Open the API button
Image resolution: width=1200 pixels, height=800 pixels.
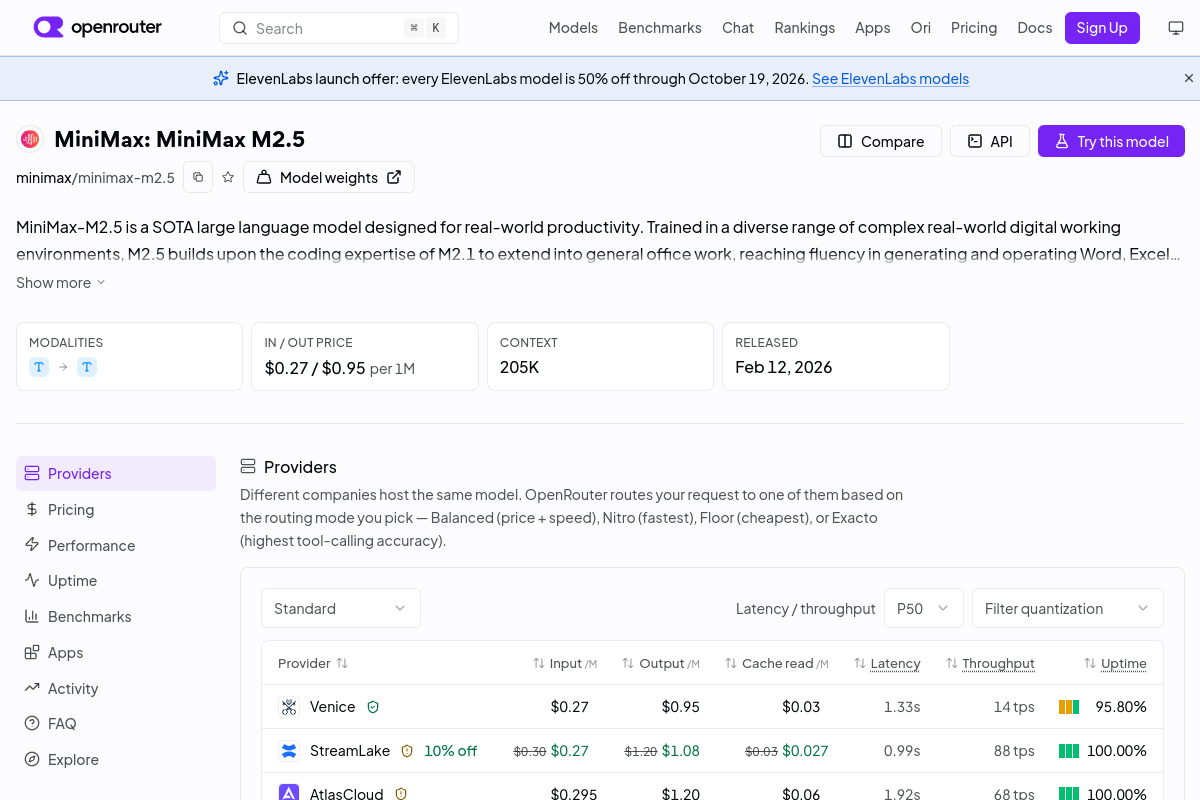[990, 141]
